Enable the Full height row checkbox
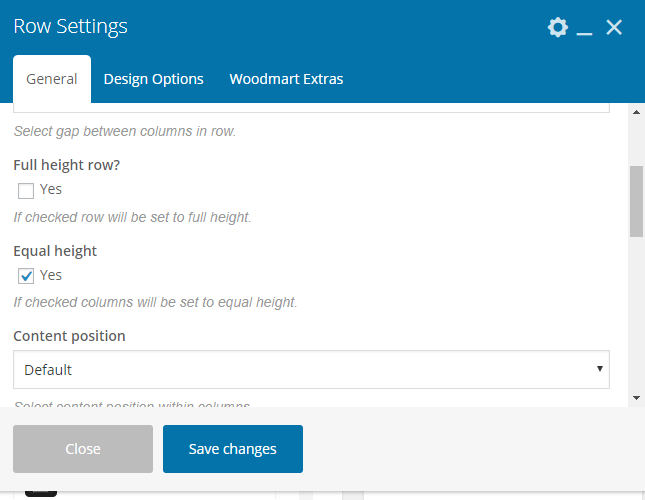The width and height of the screenshot is (645, 500). 26,190
